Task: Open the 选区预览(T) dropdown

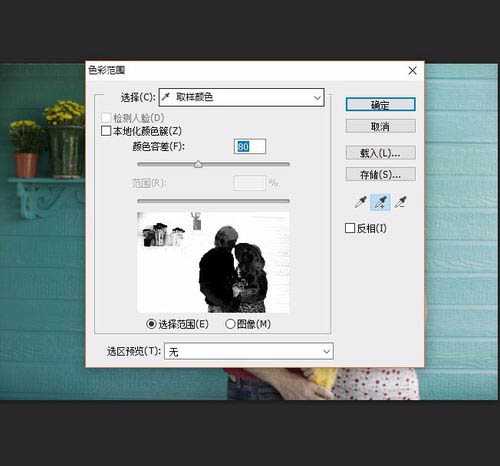Action: (249, 351)
